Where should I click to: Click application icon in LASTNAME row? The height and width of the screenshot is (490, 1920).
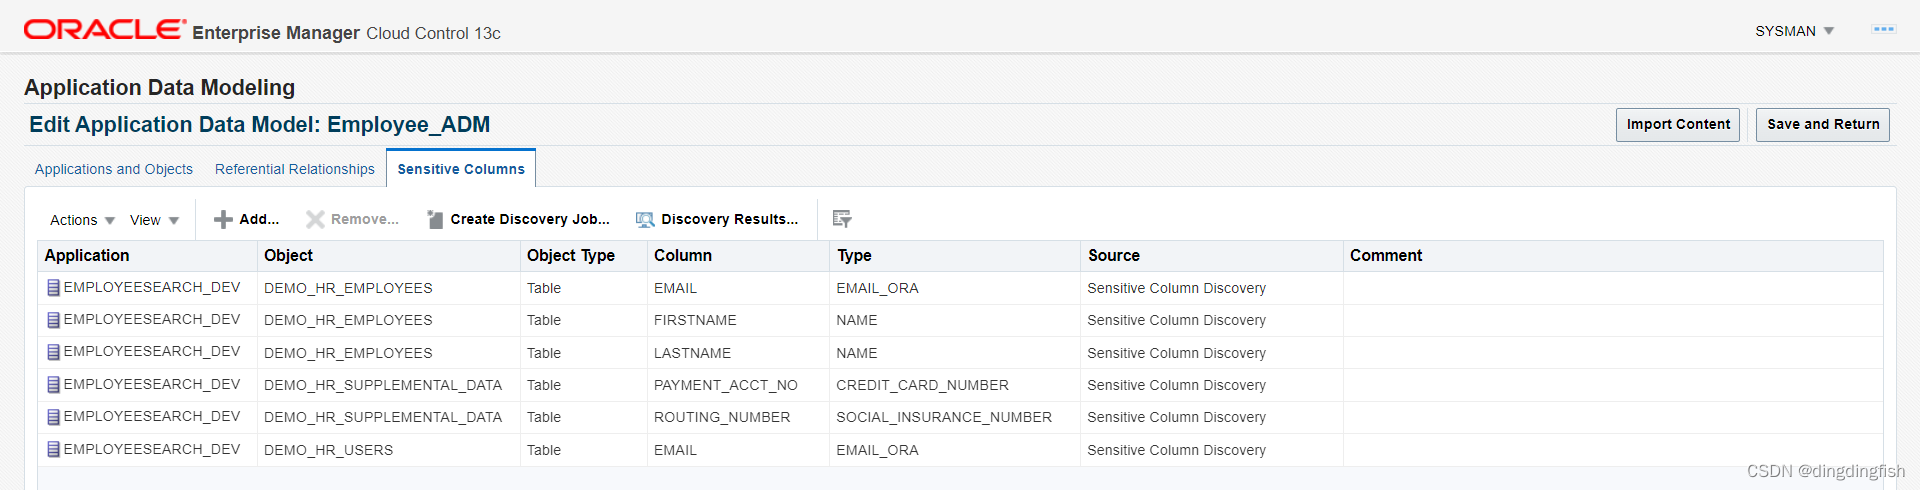pyautogui.click(x=54, y=352)
